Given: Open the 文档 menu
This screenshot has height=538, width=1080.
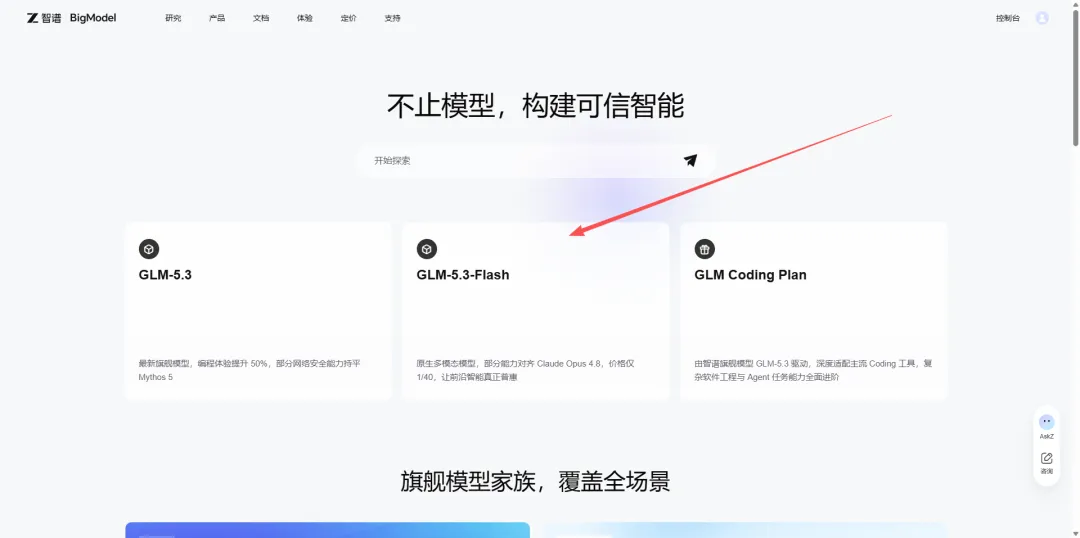Looking at the screenshot, I should point(261,19).
